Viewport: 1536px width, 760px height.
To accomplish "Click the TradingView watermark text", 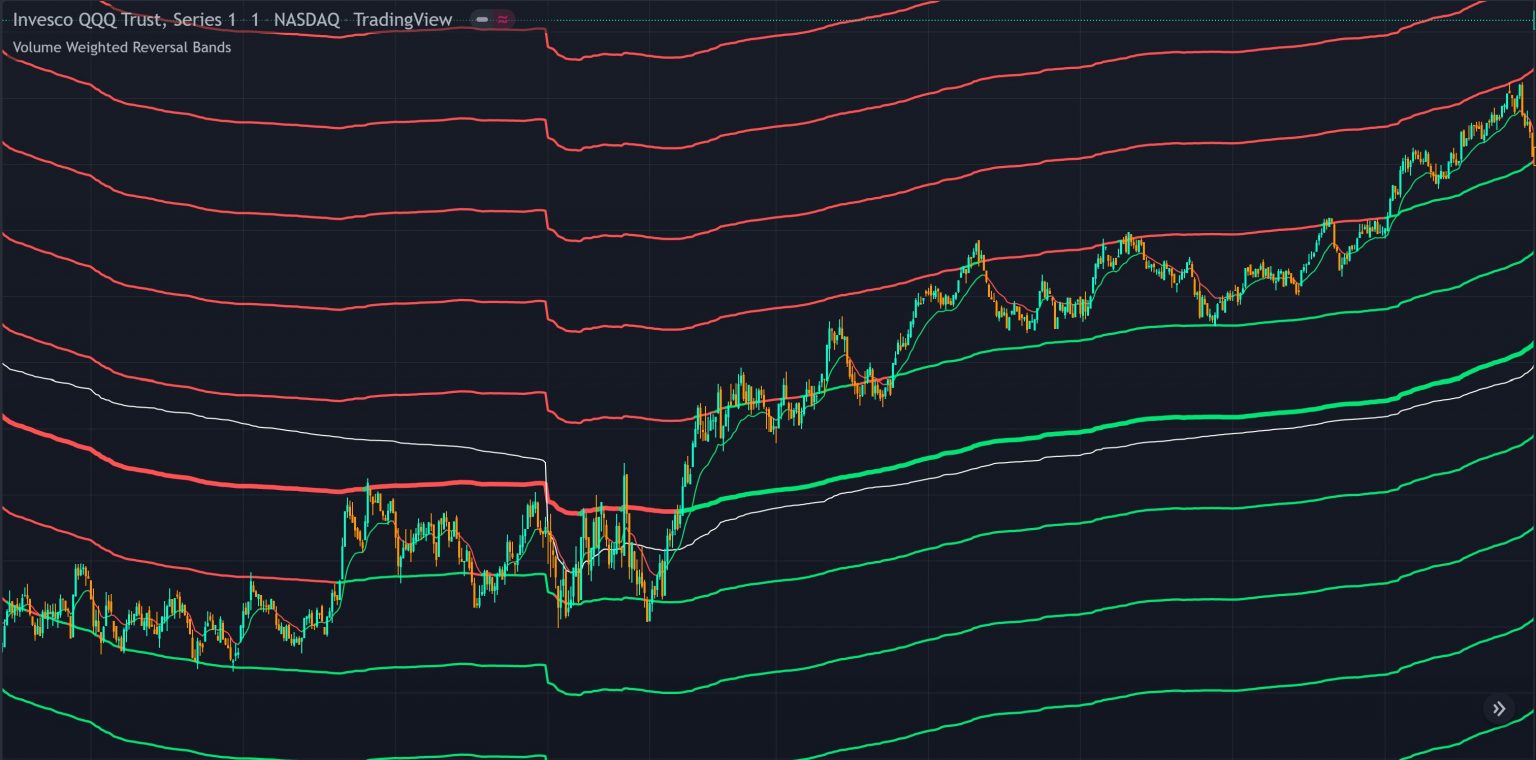I will click(x=403, y=19).
